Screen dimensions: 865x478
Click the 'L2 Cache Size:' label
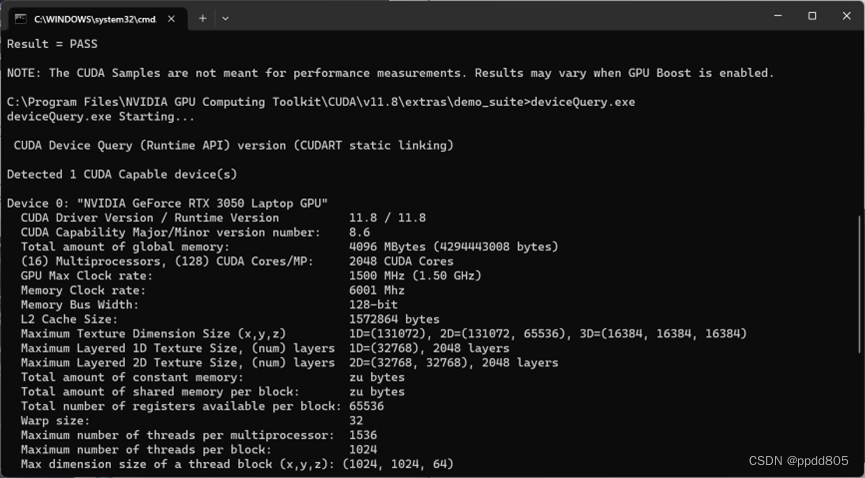69,319
